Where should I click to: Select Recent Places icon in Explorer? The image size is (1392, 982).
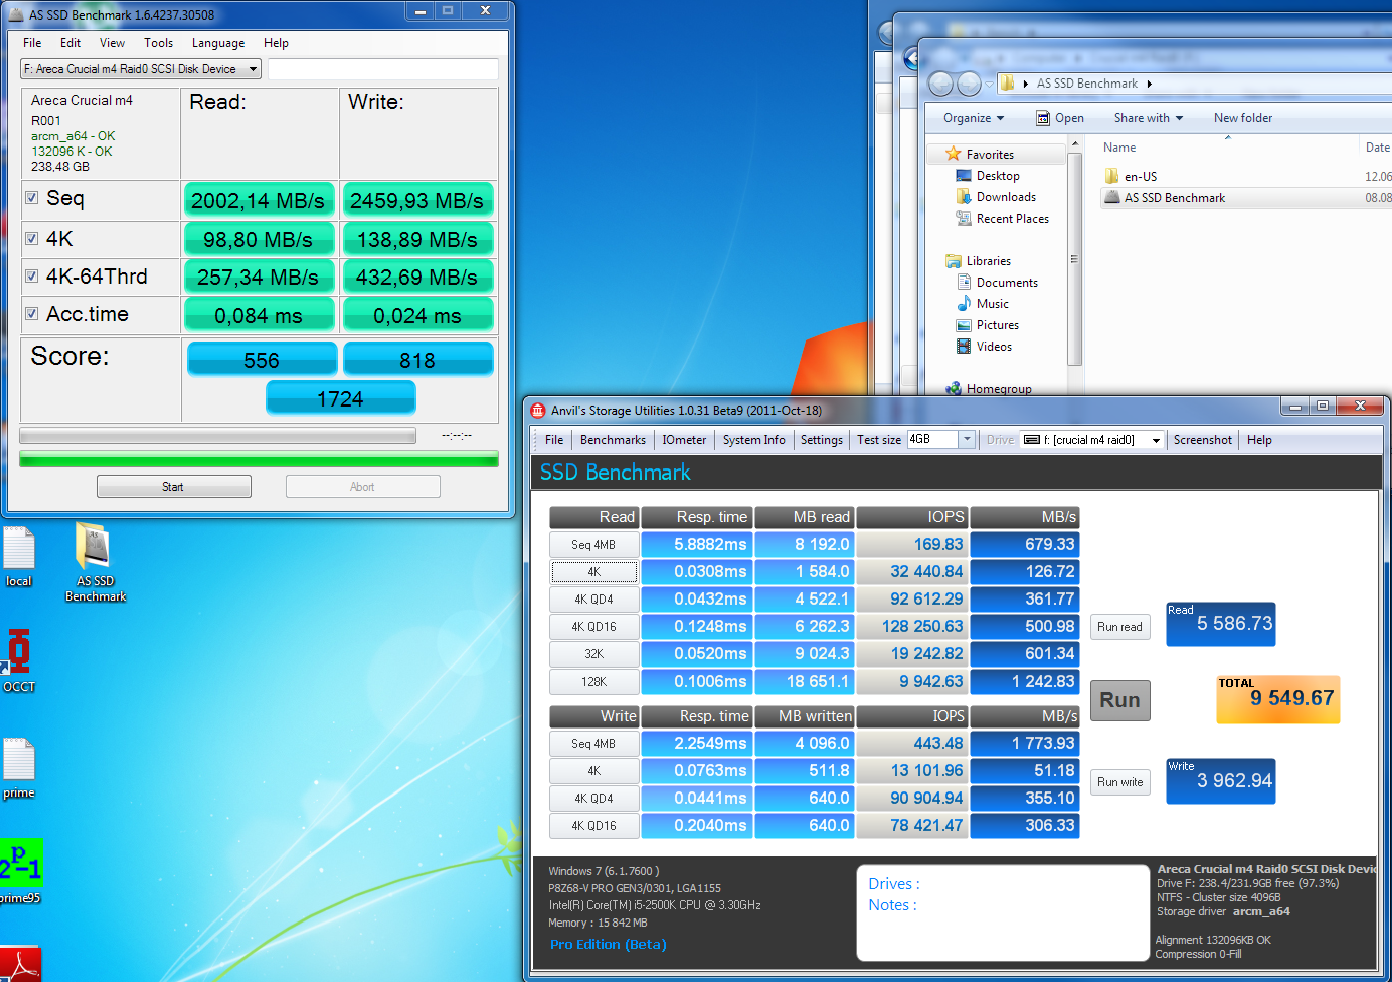pos(964,218)
